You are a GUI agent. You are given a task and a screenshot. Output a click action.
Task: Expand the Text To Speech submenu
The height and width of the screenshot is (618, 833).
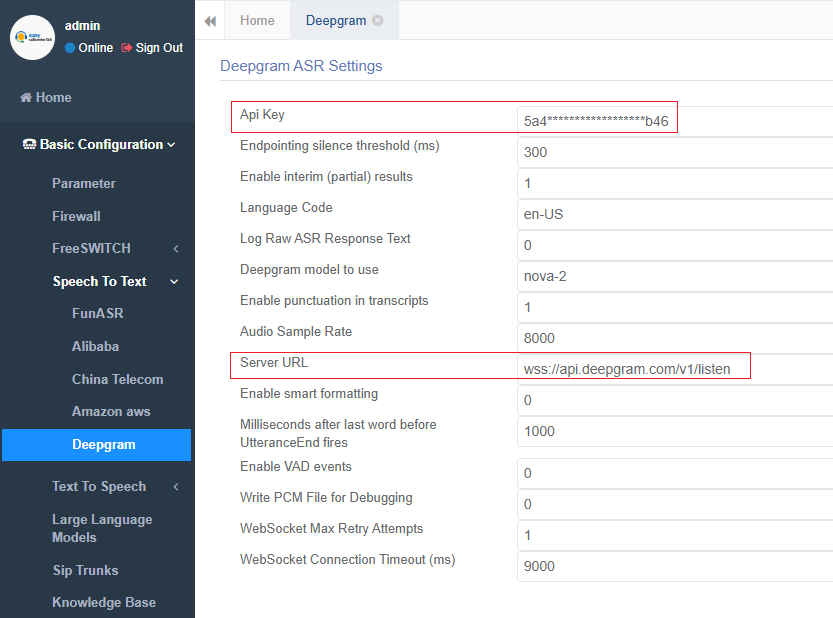coord(115,486)
